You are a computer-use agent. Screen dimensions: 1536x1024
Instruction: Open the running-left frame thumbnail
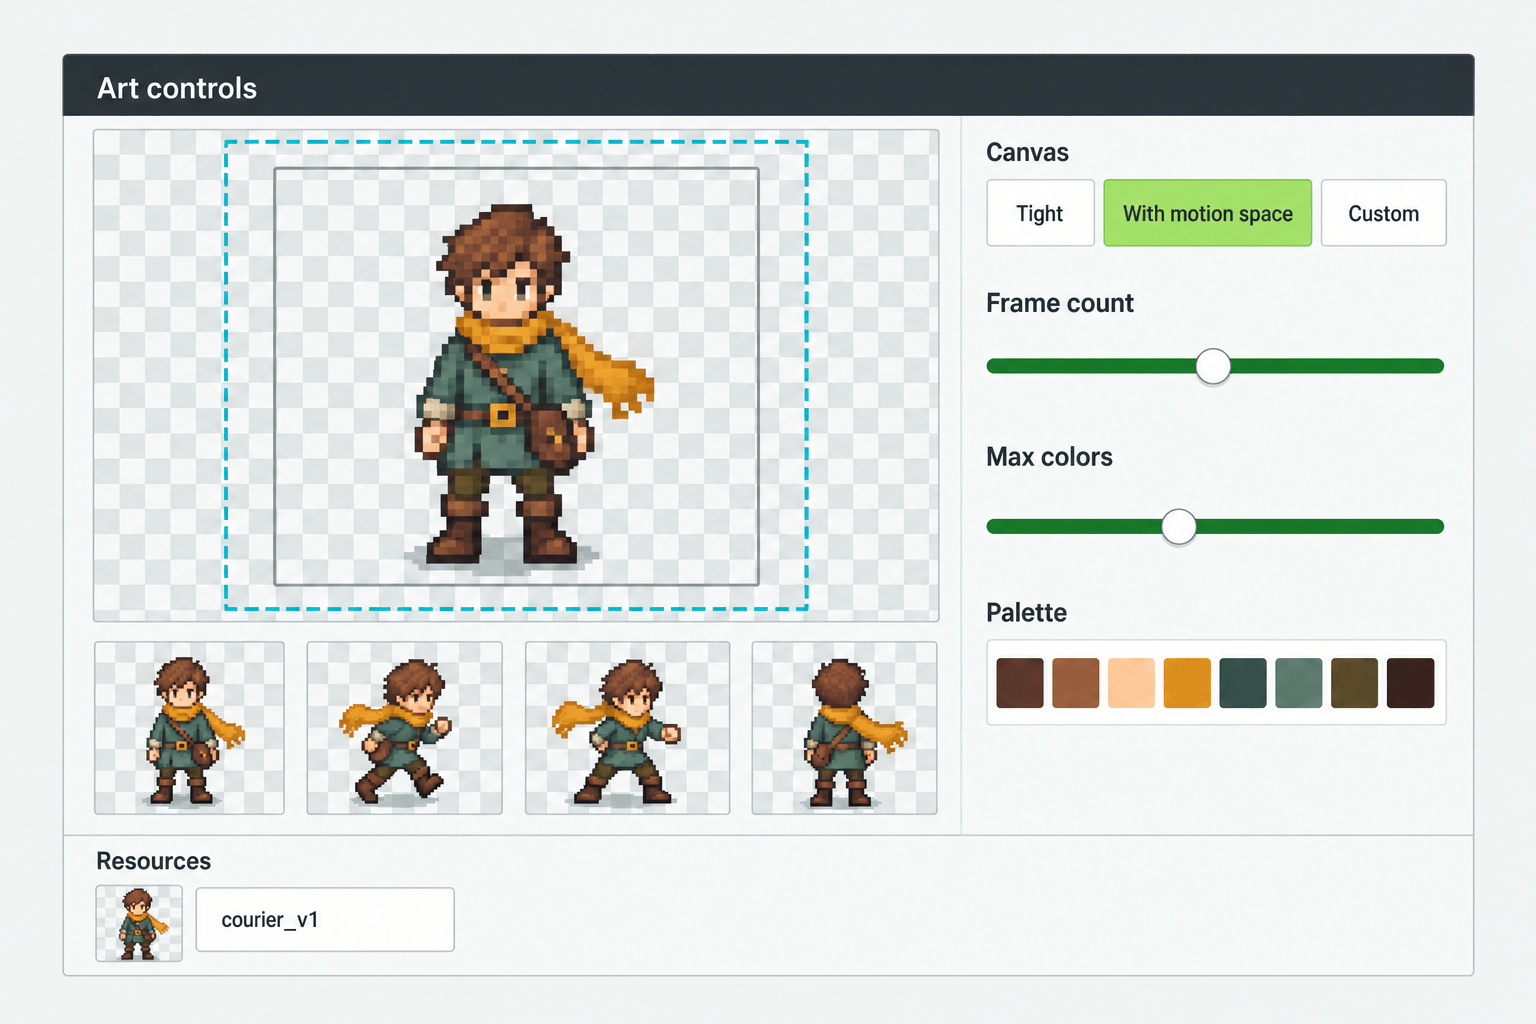[x=404, y=728]
